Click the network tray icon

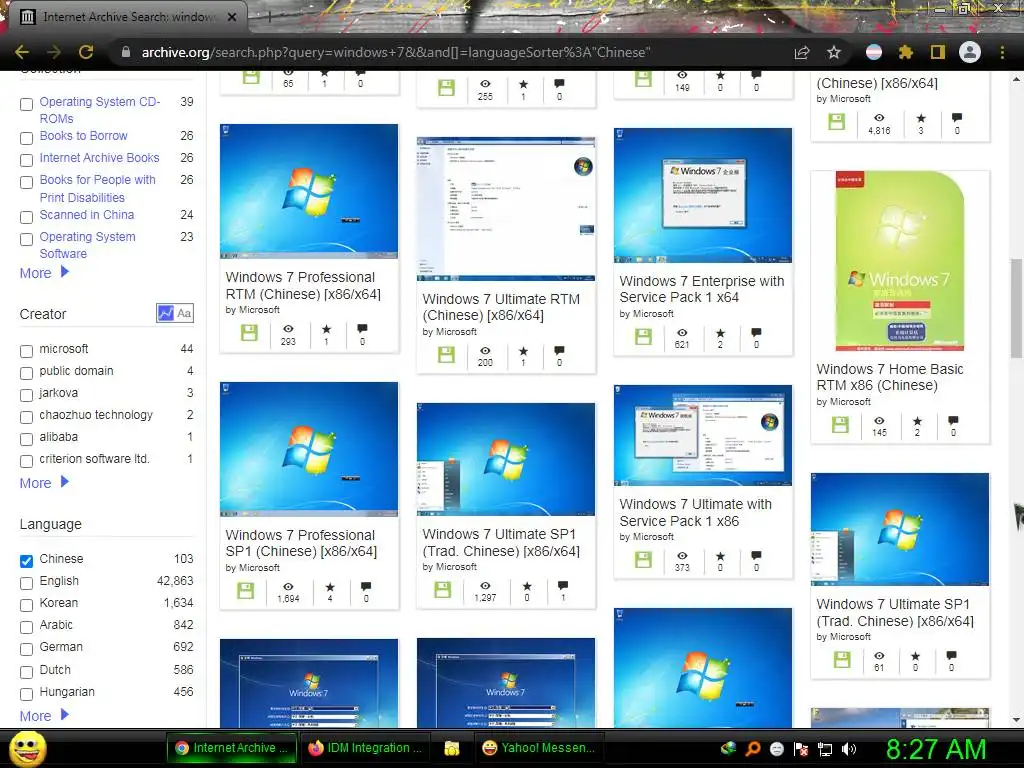point(825,749)
